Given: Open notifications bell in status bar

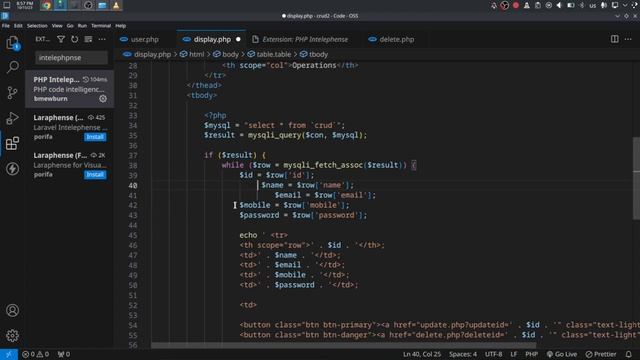Looking at the screenshot, I should coord(629,354).
